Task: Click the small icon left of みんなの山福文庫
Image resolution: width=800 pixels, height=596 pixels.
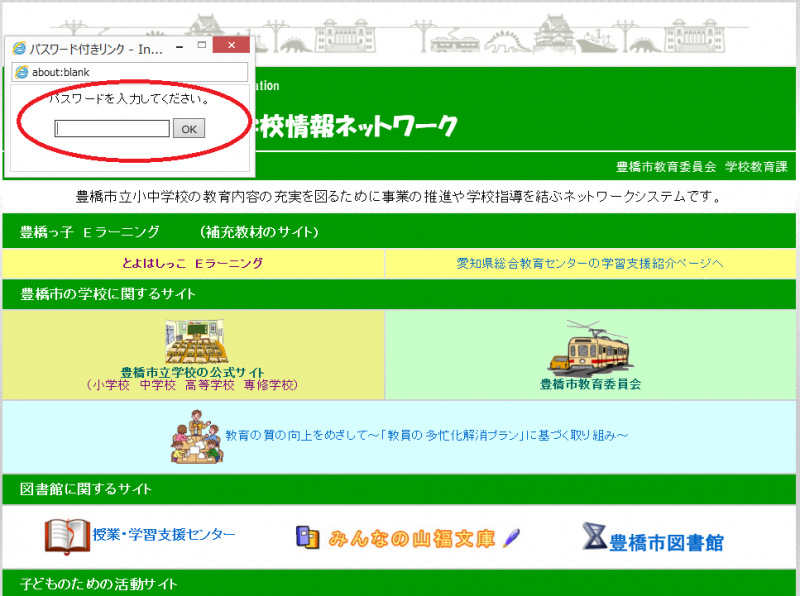Action: click(x=306, y=538)
